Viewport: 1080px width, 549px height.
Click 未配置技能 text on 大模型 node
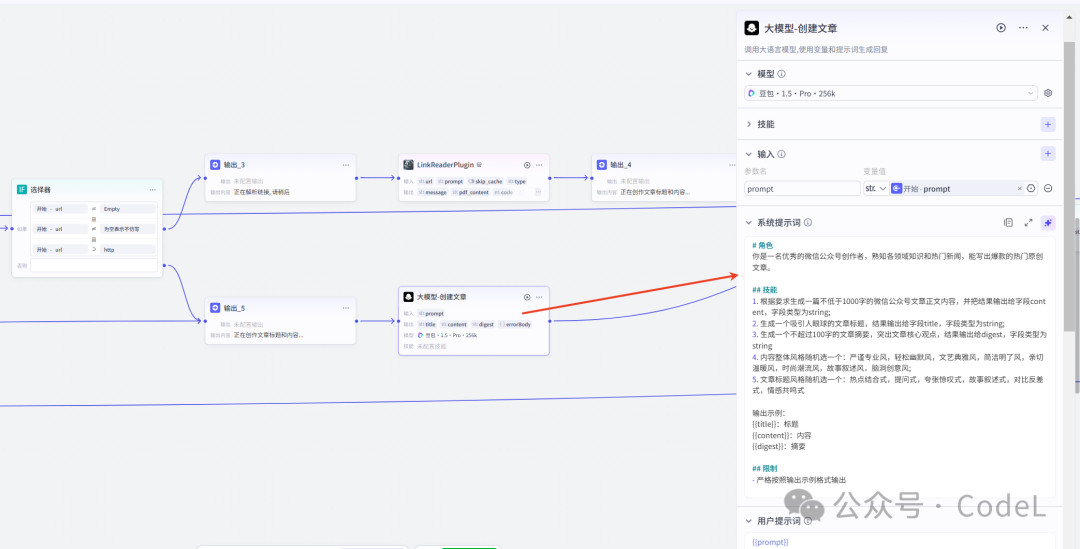tap(431, 346)
